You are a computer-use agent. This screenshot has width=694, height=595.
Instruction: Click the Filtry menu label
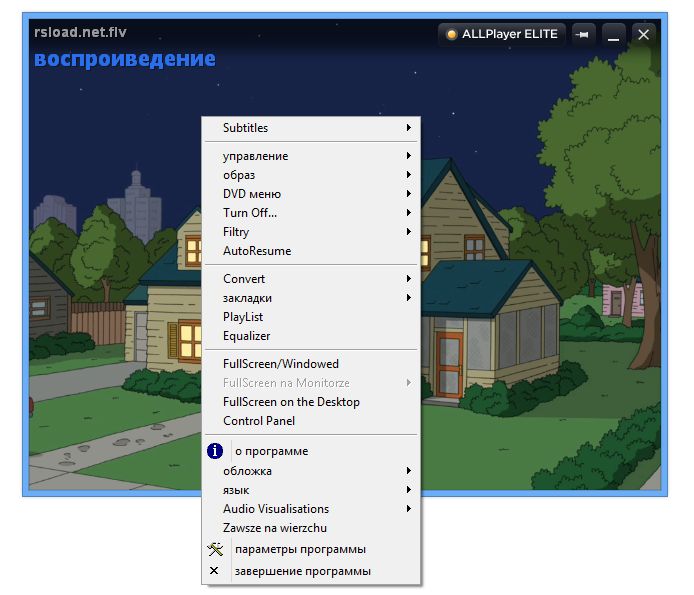(236, 232)
